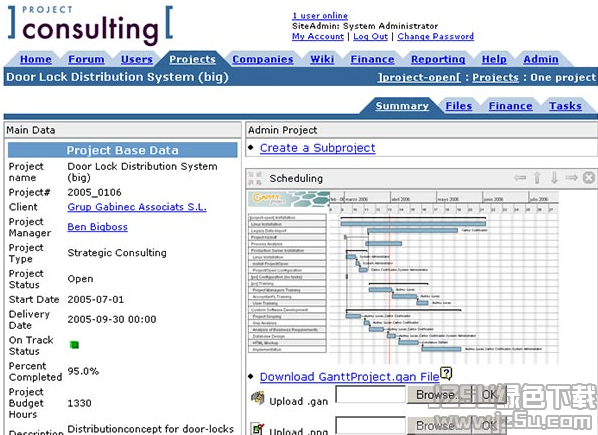Image resolution: width=598 pixels, height=435 pixels.
Task: Click the Strategic Consulting project type value
Action: click(117, 253)
